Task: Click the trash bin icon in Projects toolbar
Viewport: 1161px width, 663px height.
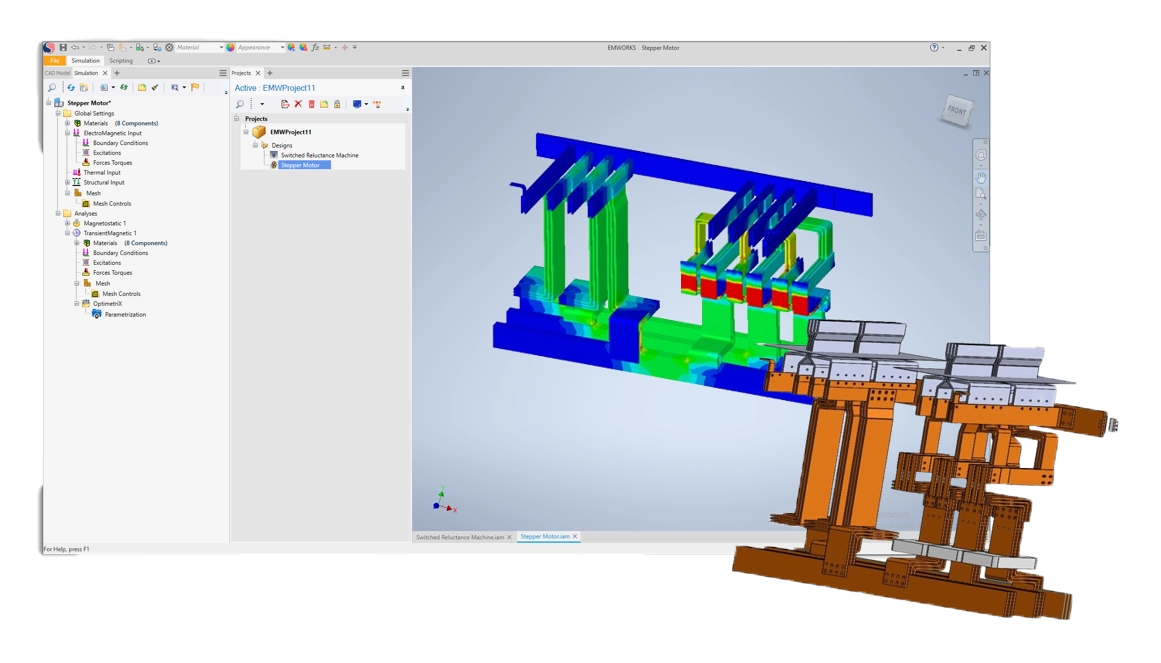Action: tap(311, 104)
